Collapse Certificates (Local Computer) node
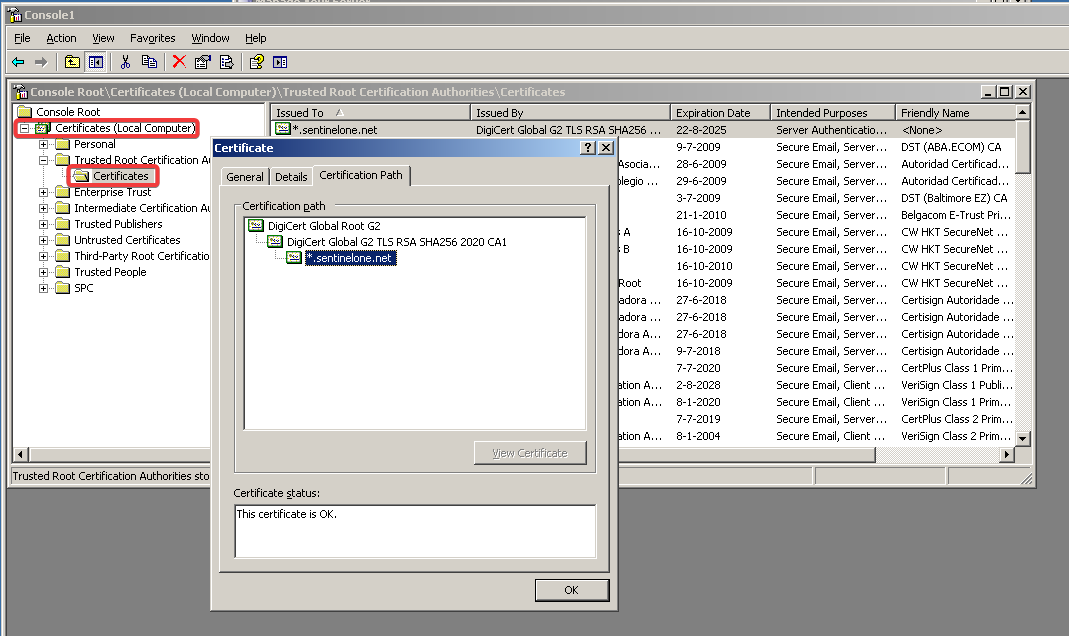Screen dimensions: 1069x636 click(25, 128)
